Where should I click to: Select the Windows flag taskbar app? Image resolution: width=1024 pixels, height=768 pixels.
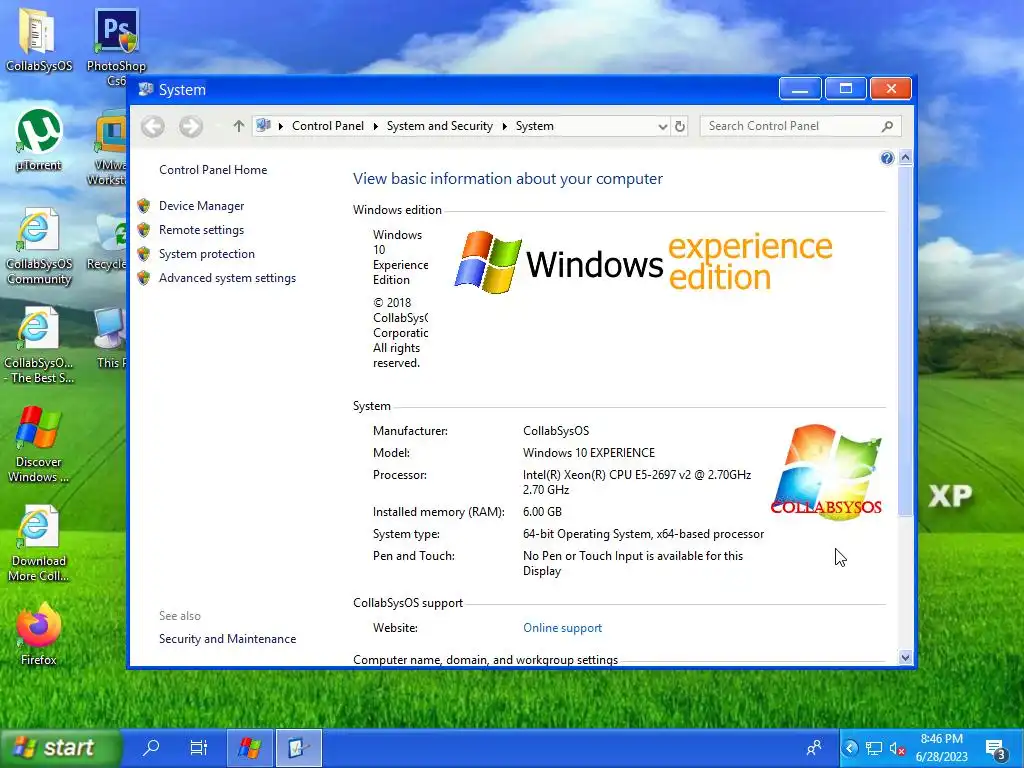pos(249,748)
